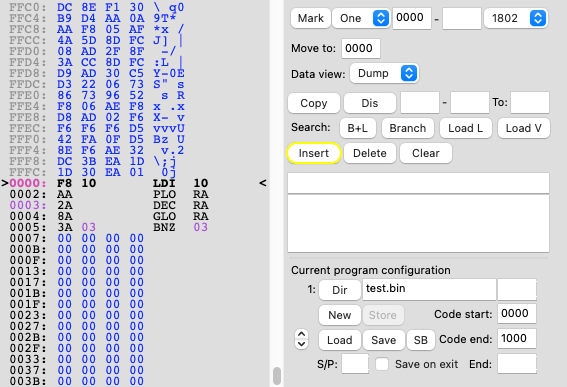Viewport: 567px width, 387px height.
Task: Select the GLO instruction at 0004
Action: click(164, 216)
